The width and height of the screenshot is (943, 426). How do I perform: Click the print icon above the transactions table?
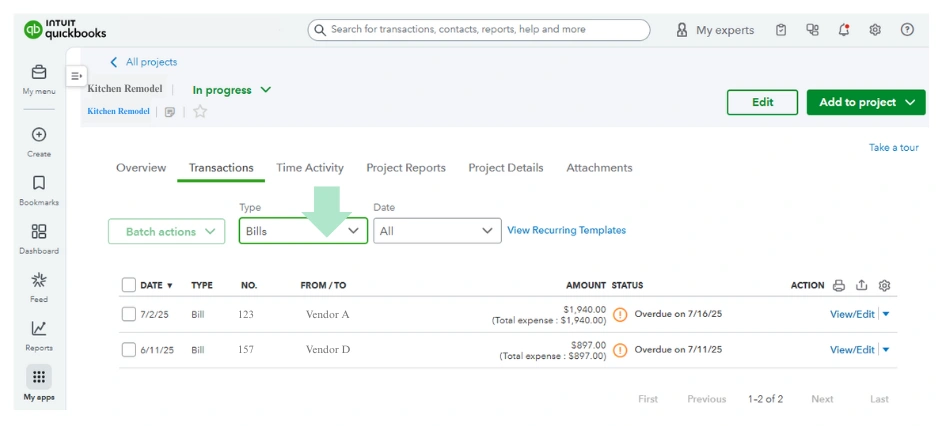pyautogui.click(x=838, y=286)
